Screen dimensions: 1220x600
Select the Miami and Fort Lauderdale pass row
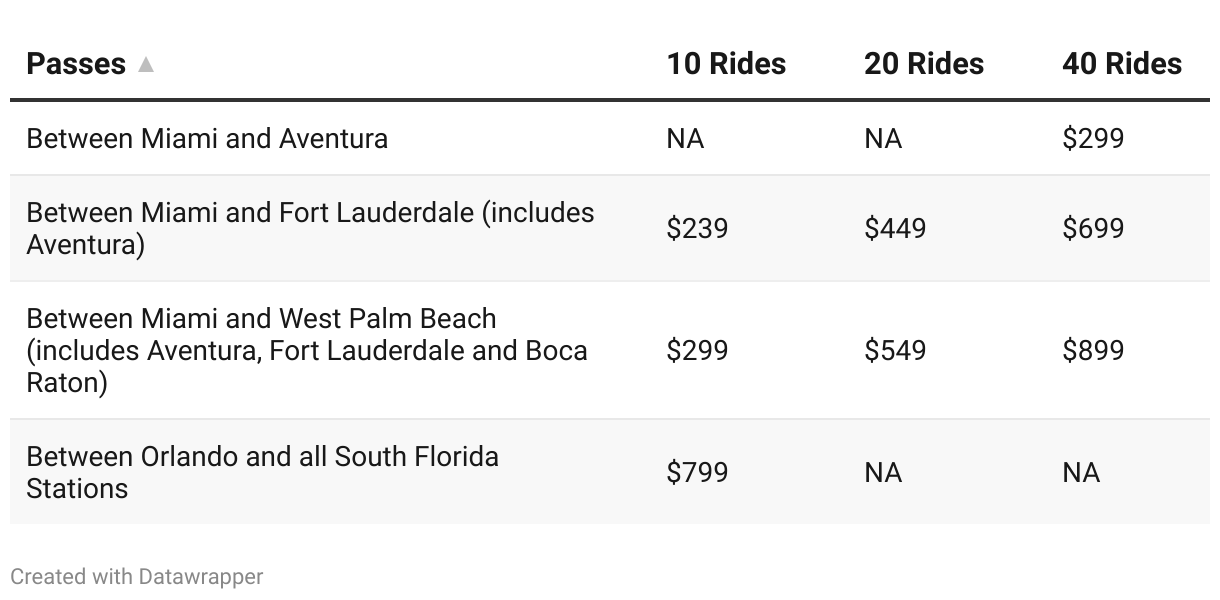click(x=610, y=228)
